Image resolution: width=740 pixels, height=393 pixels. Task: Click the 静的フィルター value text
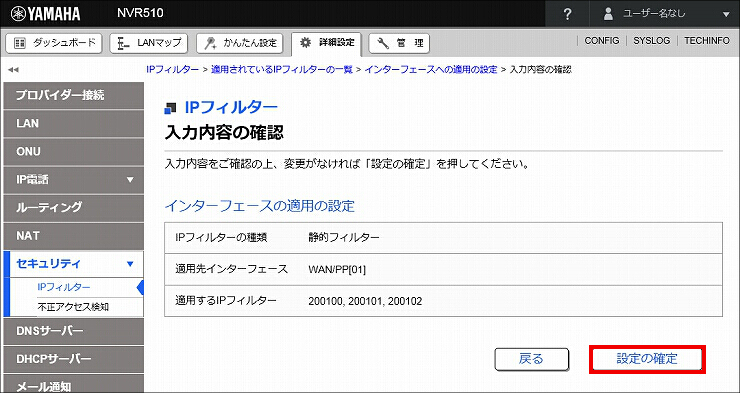[x=344, y=238]
